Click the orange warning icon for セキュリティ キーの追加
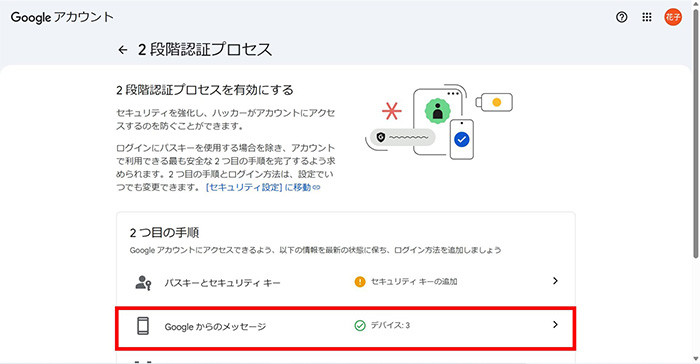Image resolution: width=700 pixels, height=364 pixels. point(360,282)
